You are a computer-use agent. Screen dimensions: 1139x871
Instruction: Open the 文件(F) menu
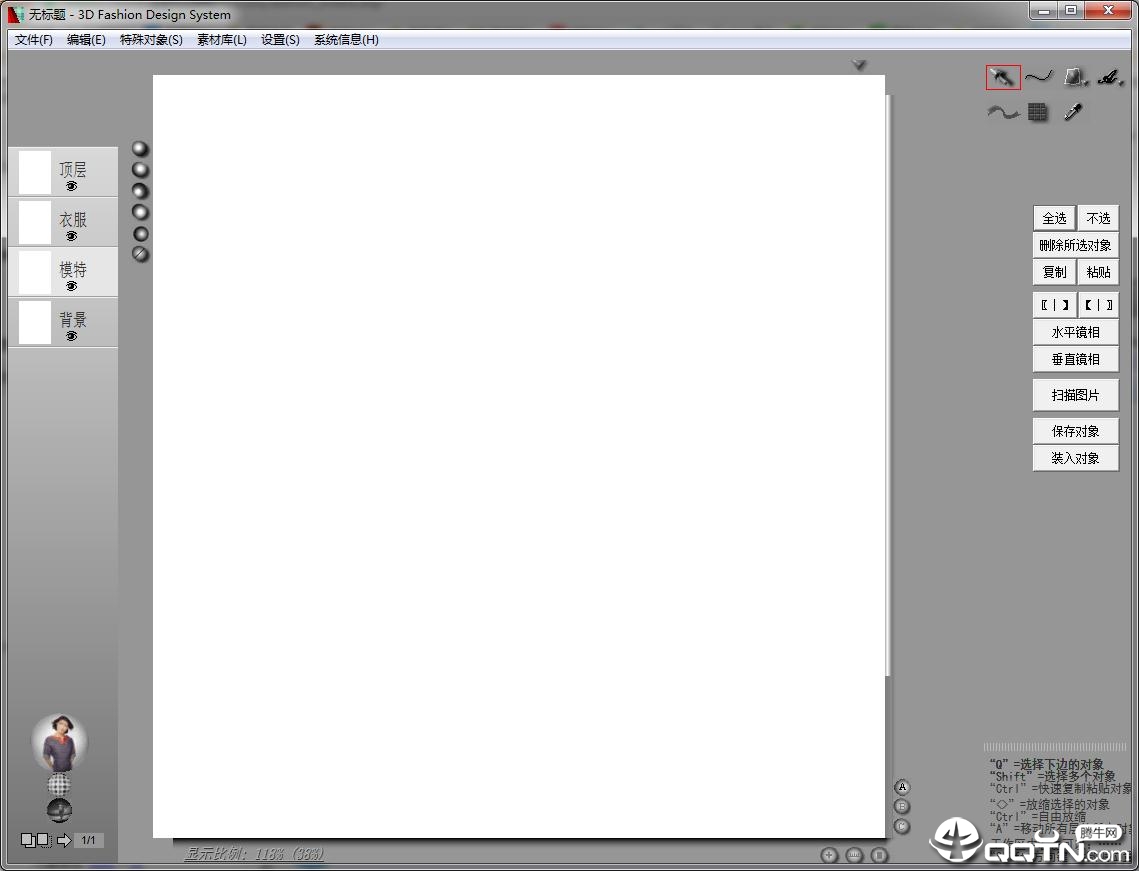pyautogui.click(x=33, y=40)
